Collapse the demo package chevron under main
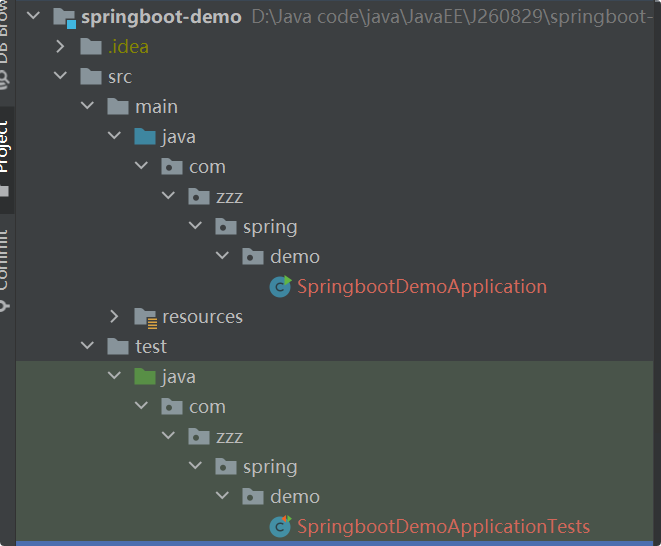 tap(222, 256)
